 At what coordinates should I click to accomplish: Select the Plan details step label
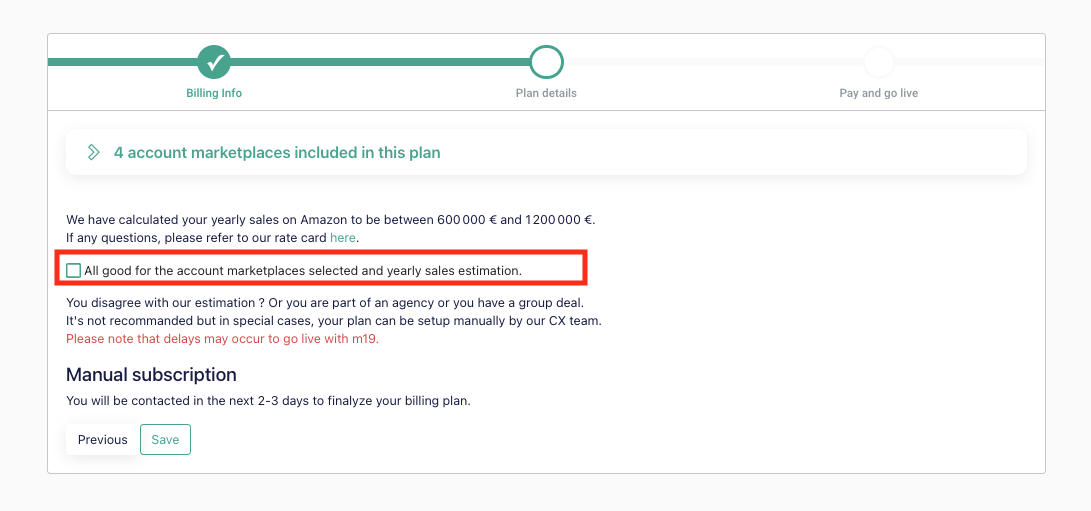[x=546, y=93]
